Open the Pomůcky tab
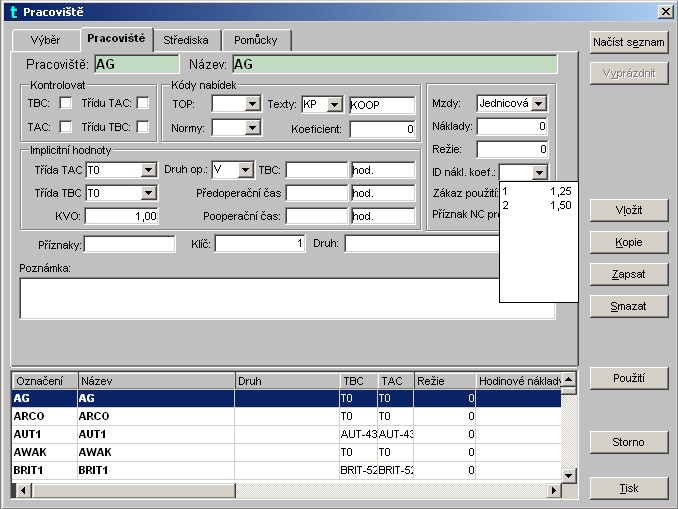 256,40
